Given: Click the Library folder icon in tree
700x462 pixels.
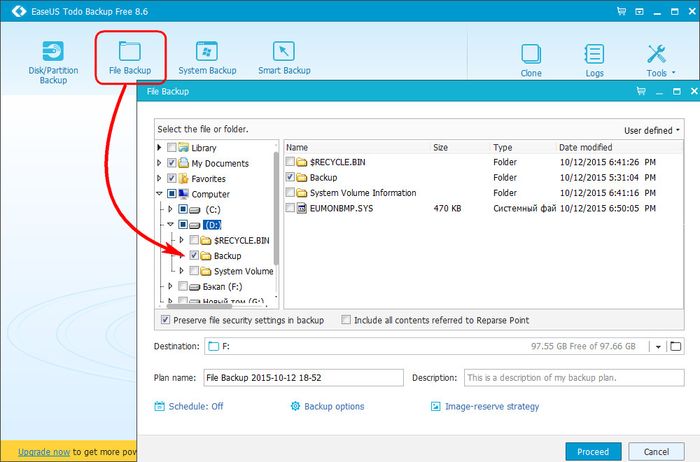Looking at the screenshot, I should point(183,147).
